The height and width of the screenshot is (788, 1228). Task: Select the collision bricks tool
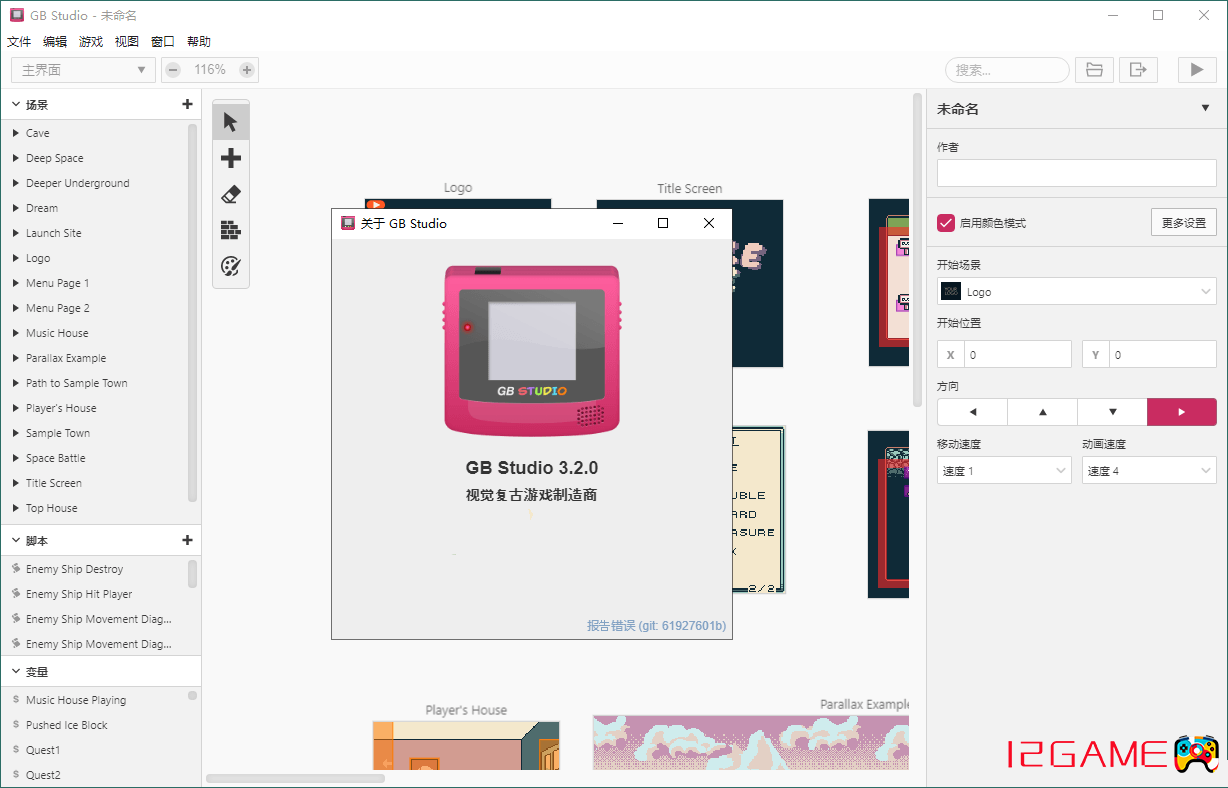(231, 230)
